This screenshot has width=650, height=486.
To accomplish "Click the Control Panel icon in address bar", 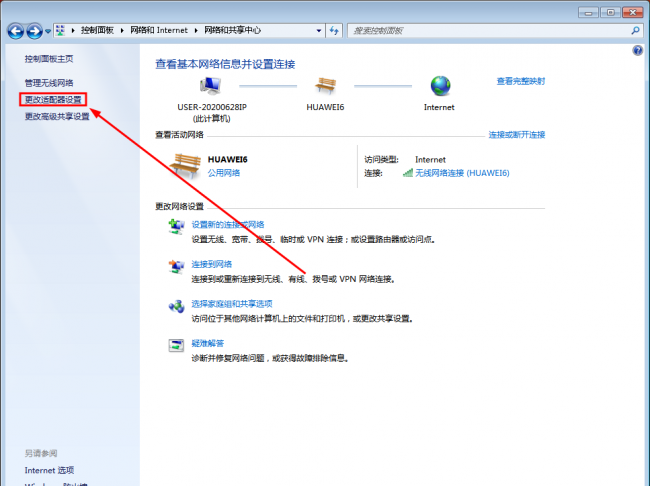I will click(x=61, y=30).
